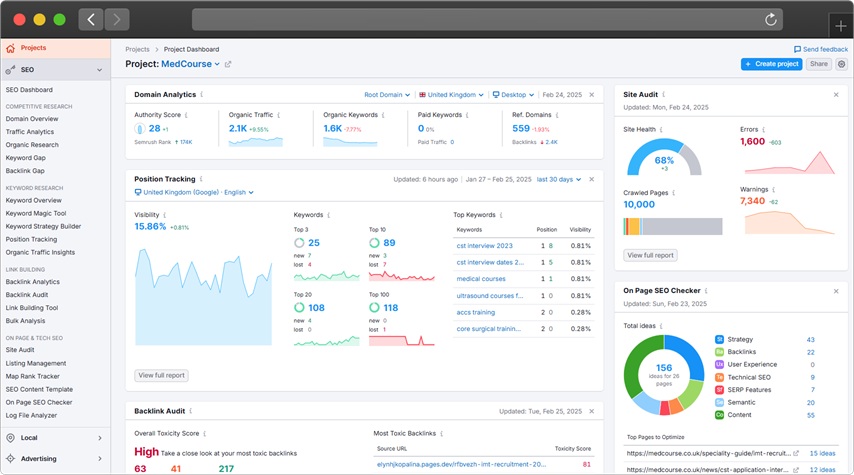Screen dimensions: 854x475
Task: Click the Overall Toxicity Score info icon
Action: tap(204, 434)
